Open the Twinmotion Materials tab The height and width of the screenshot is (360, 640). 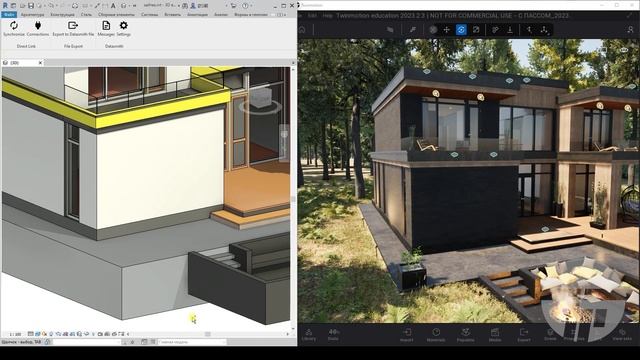436,335
